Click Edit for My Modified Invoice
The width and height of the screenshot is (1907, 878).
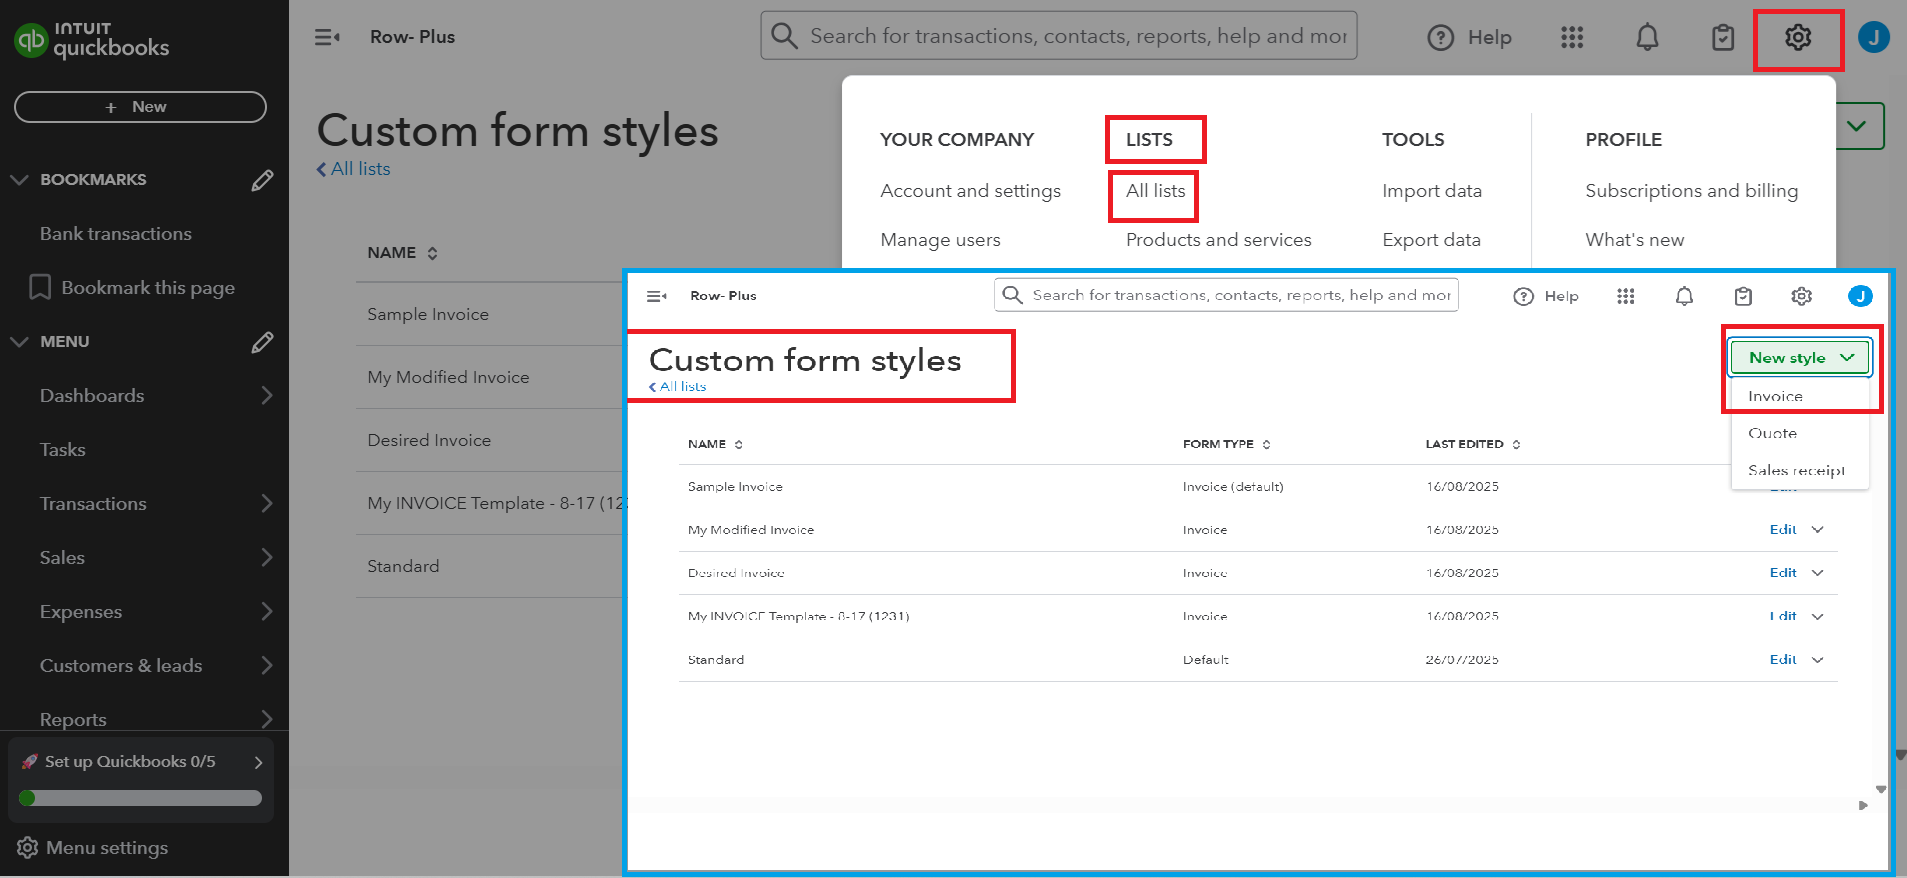click(x=1783, y=530)
